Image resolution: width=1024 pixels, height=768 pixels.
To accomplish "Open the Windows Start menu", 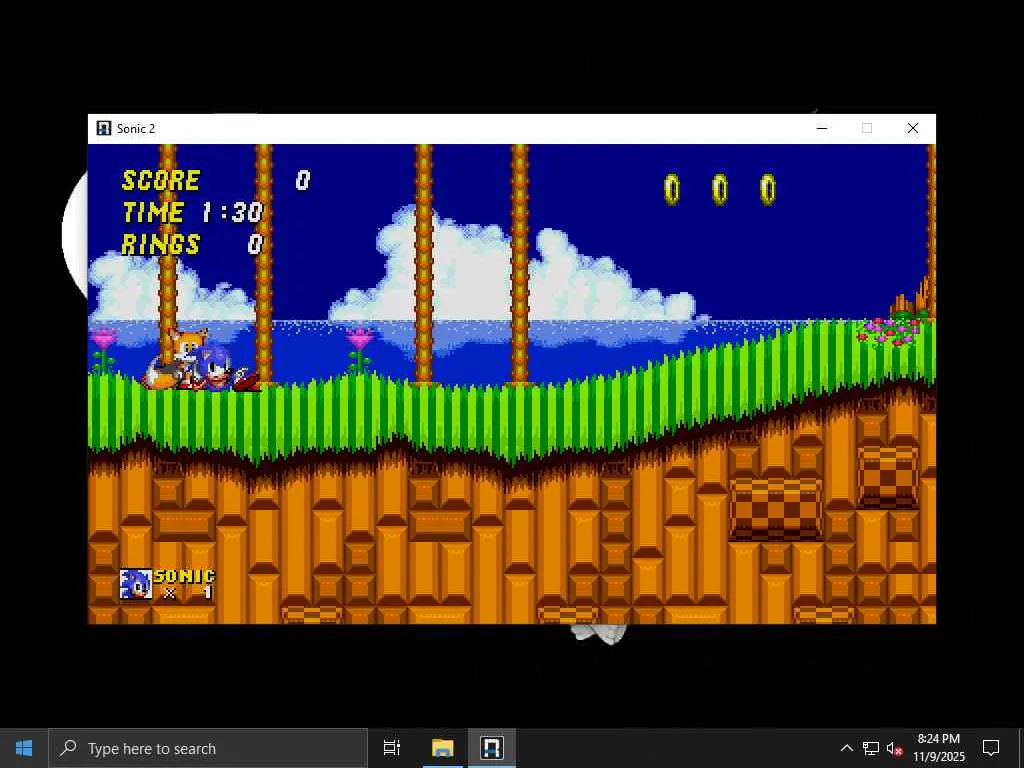I will [24, 748].
